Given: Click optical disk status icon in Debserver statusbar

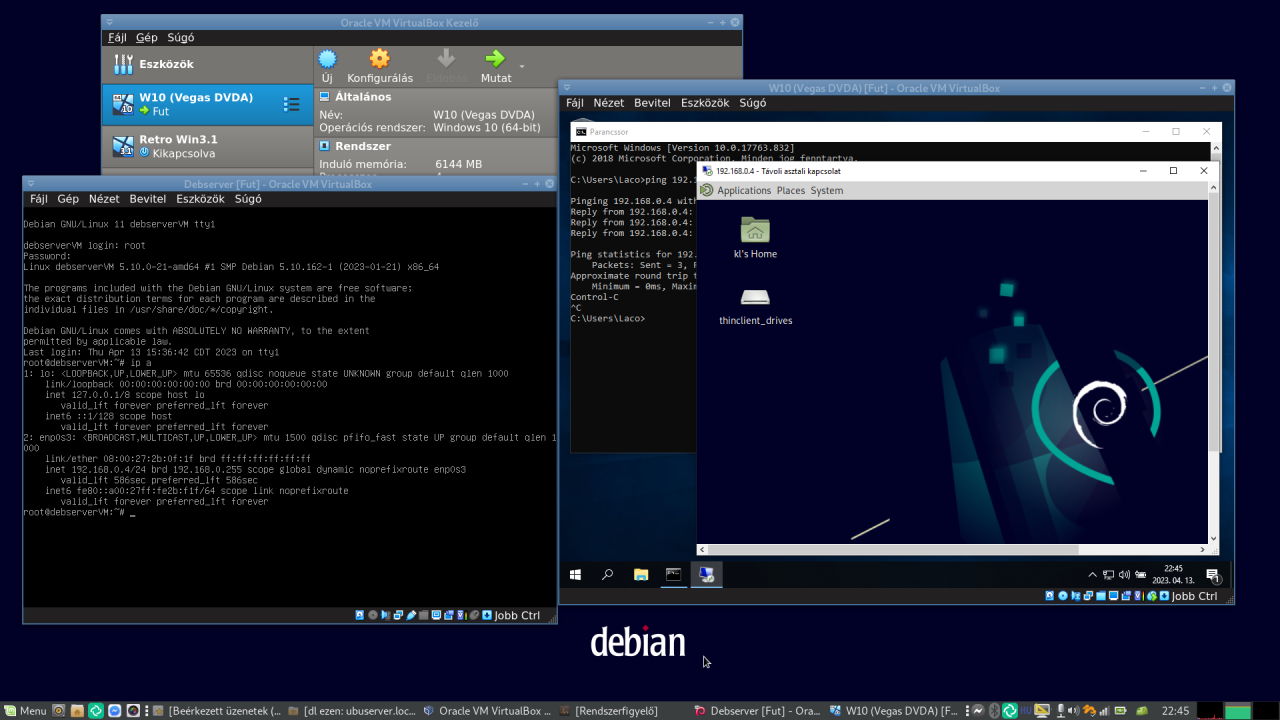Looking at the screenshot, I should 372,615.
